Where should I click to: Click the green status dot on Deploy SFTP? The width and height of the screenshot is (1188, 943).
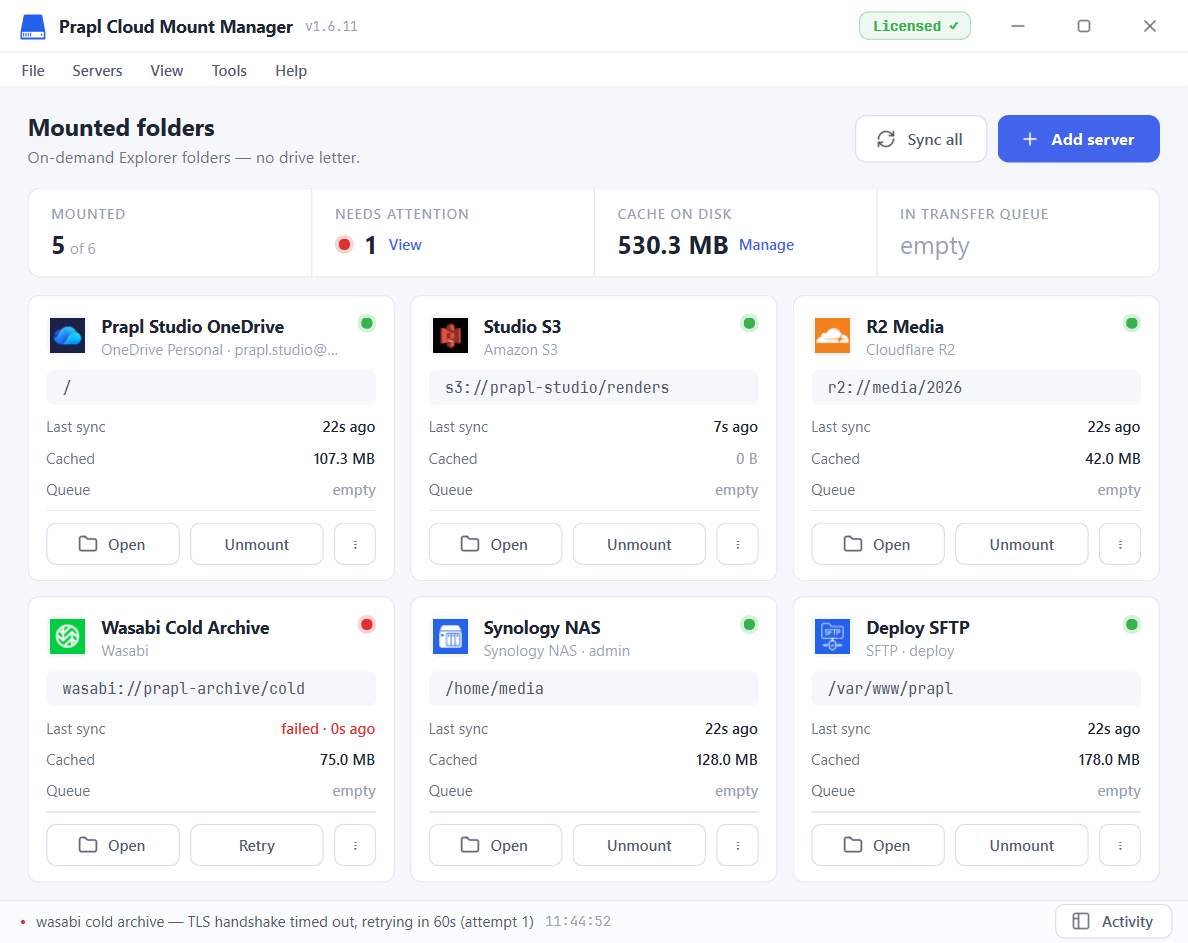point(1132,625)
